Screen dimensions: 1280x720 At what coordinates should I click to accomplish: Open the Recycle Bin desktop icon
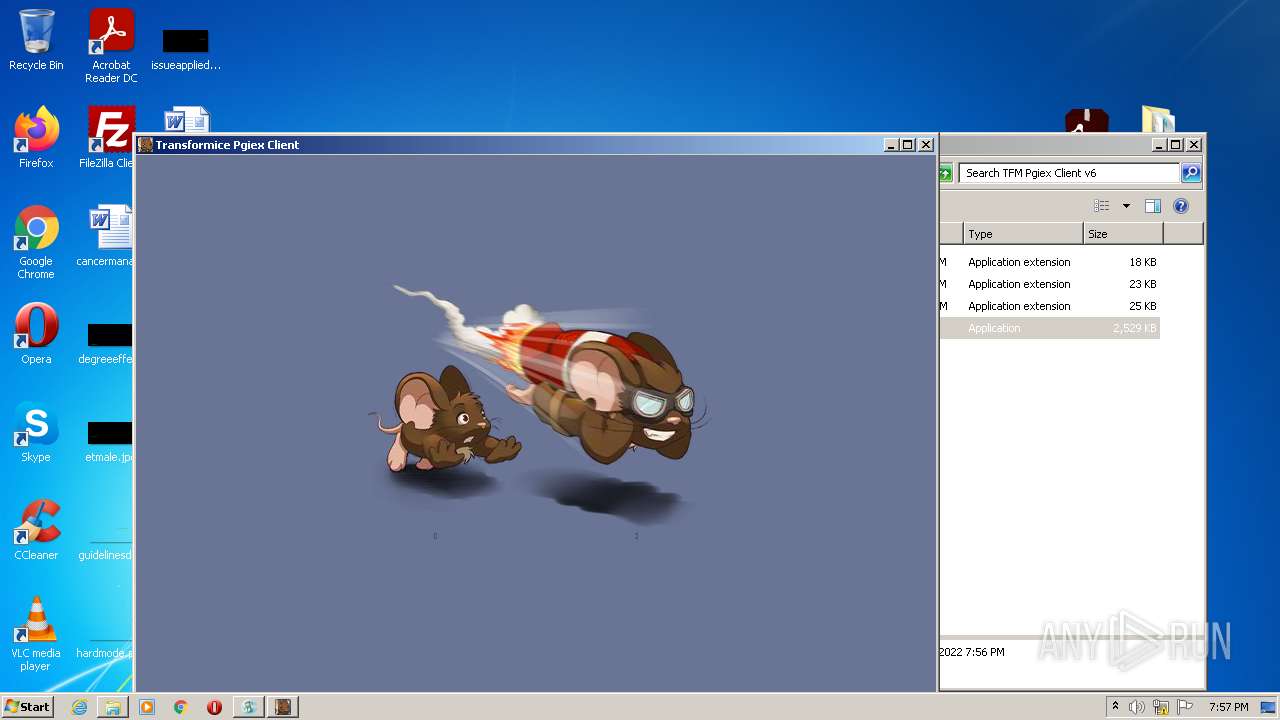point(36,40)
